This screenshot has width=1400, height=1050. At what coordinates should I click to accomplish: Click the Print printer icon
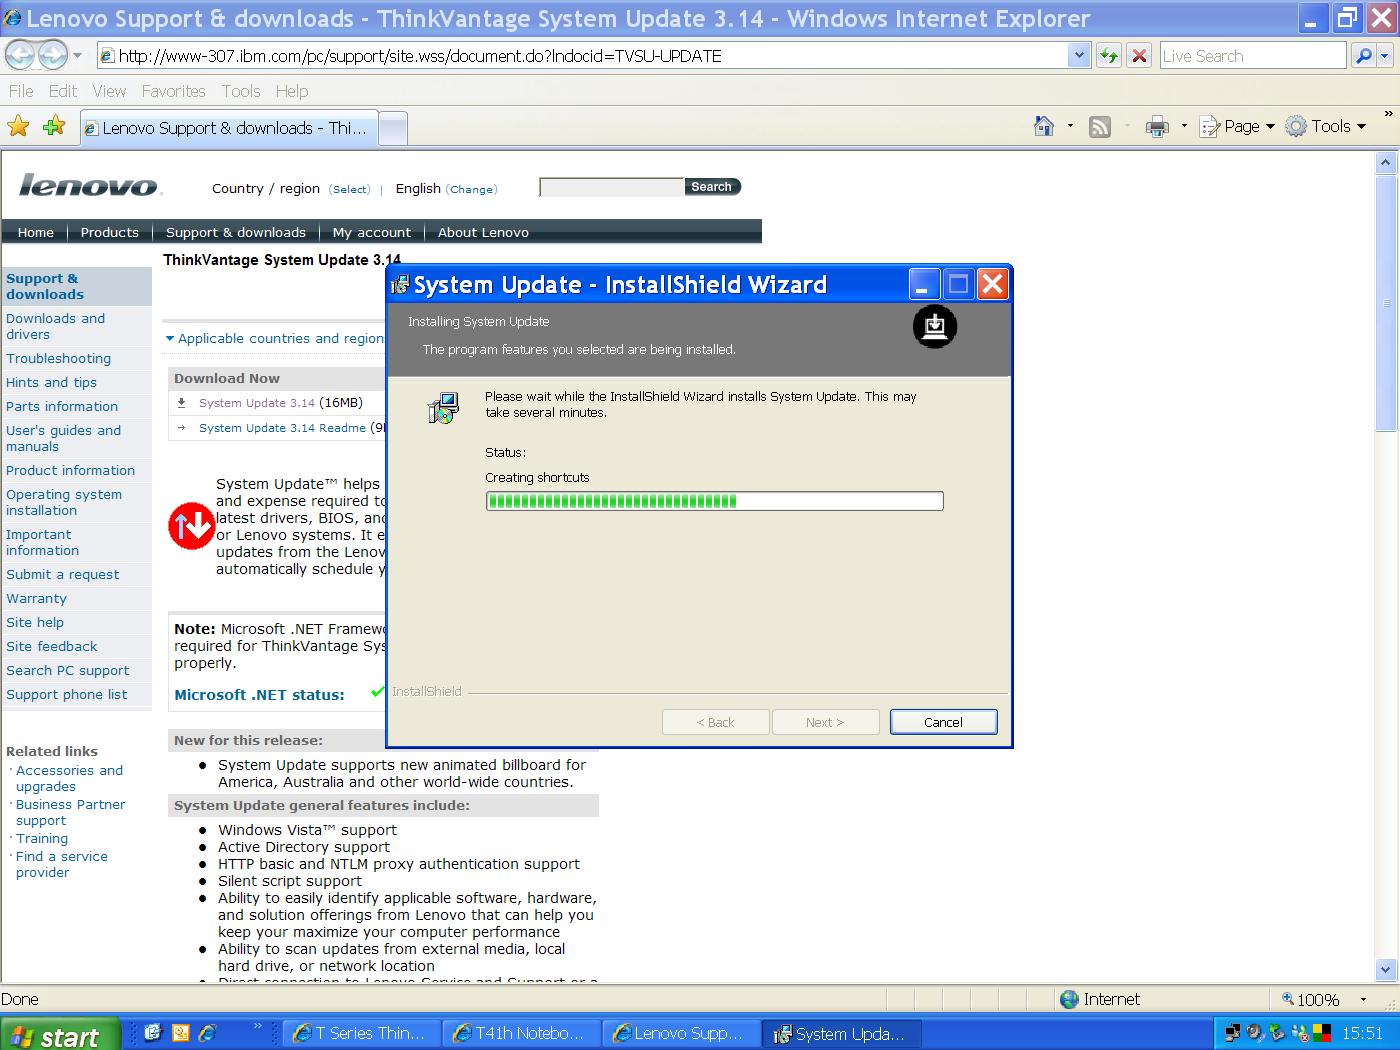(x=1157, y=126)
